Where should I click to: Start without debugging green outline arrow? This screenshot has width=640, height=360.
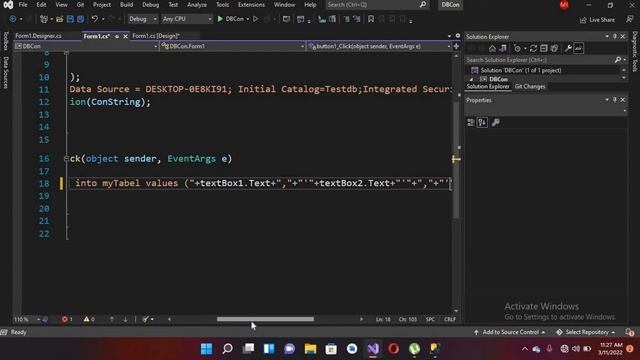click(x=256, y=19)
